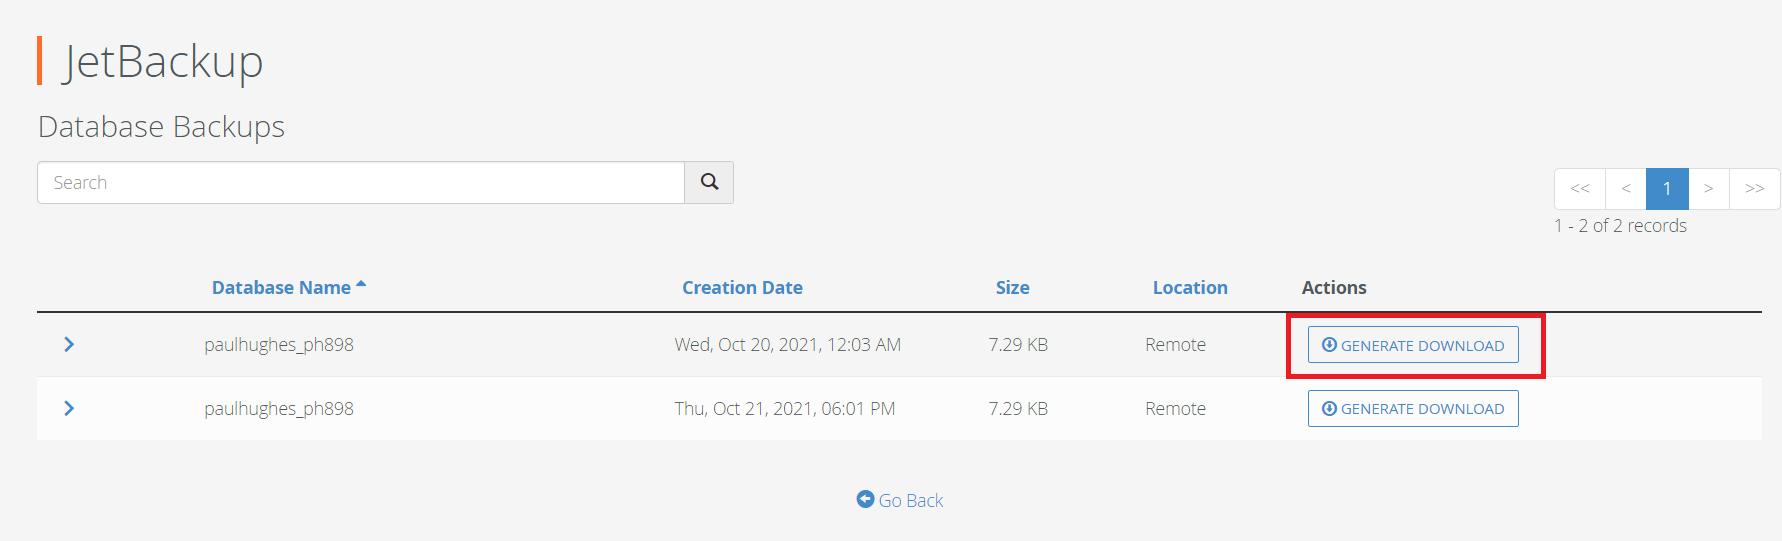The height and width of the screenshot is (541, 1782).
Task: Go to previous page of records
Action: click(1626, 189)
